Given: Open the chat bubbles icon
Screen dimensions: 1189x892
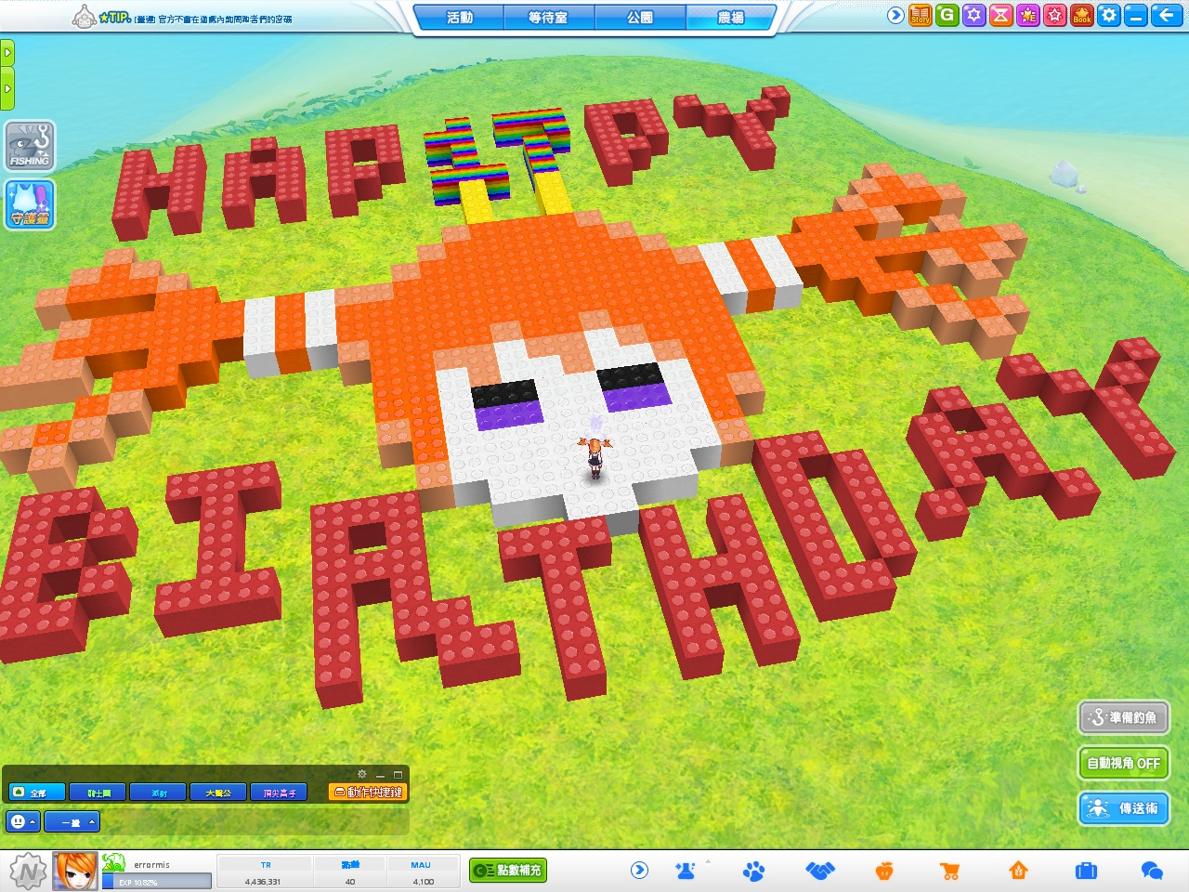Looking at the screenshot, I should pyautogui.click(x=1152, y=871).
